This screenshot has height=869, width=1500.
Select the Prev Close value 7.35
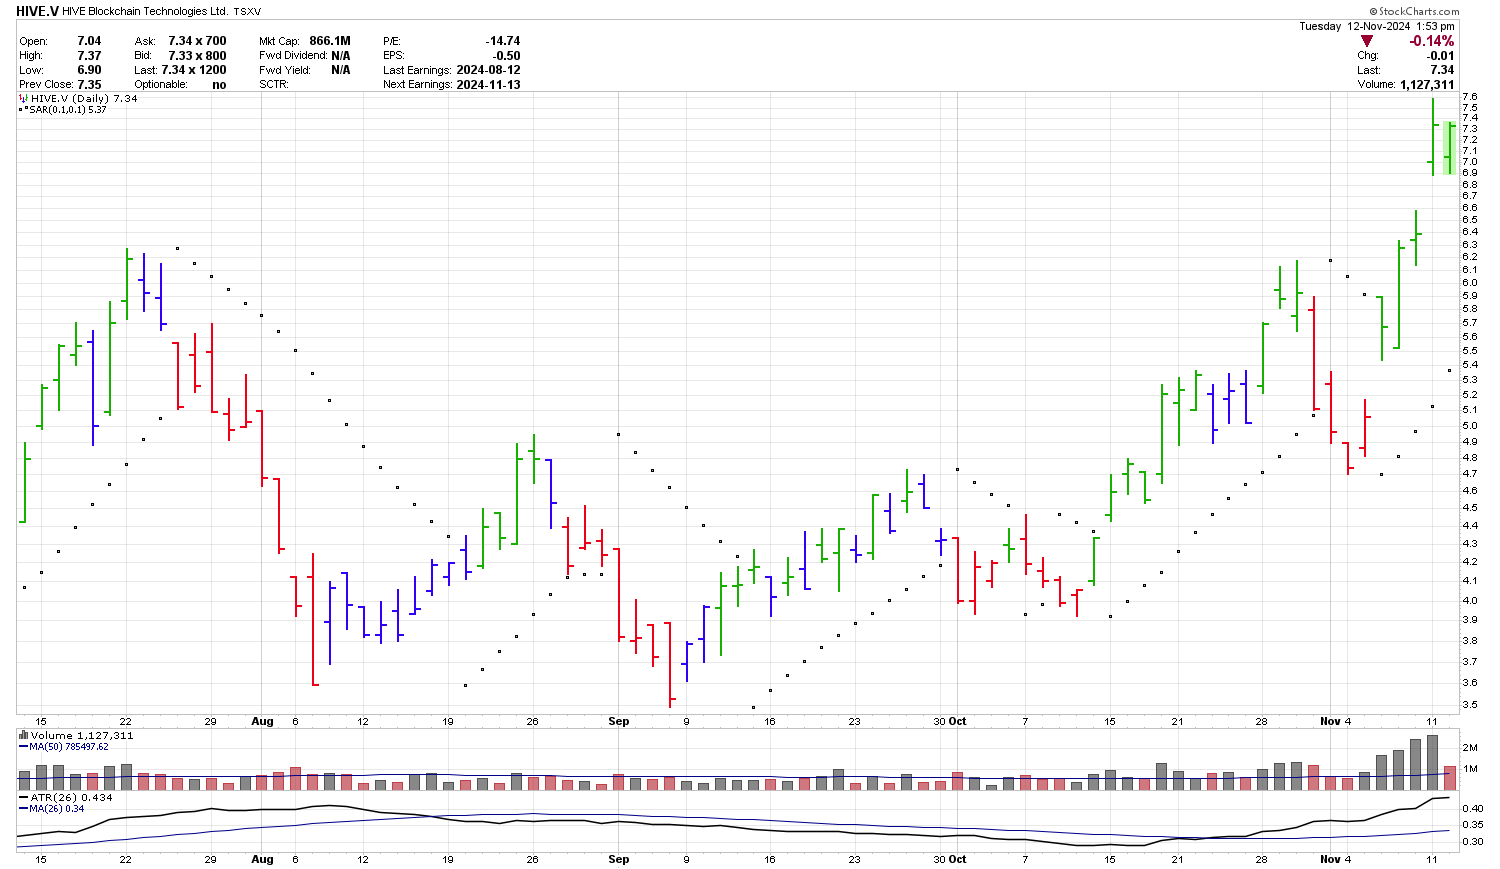click(89, 85)
